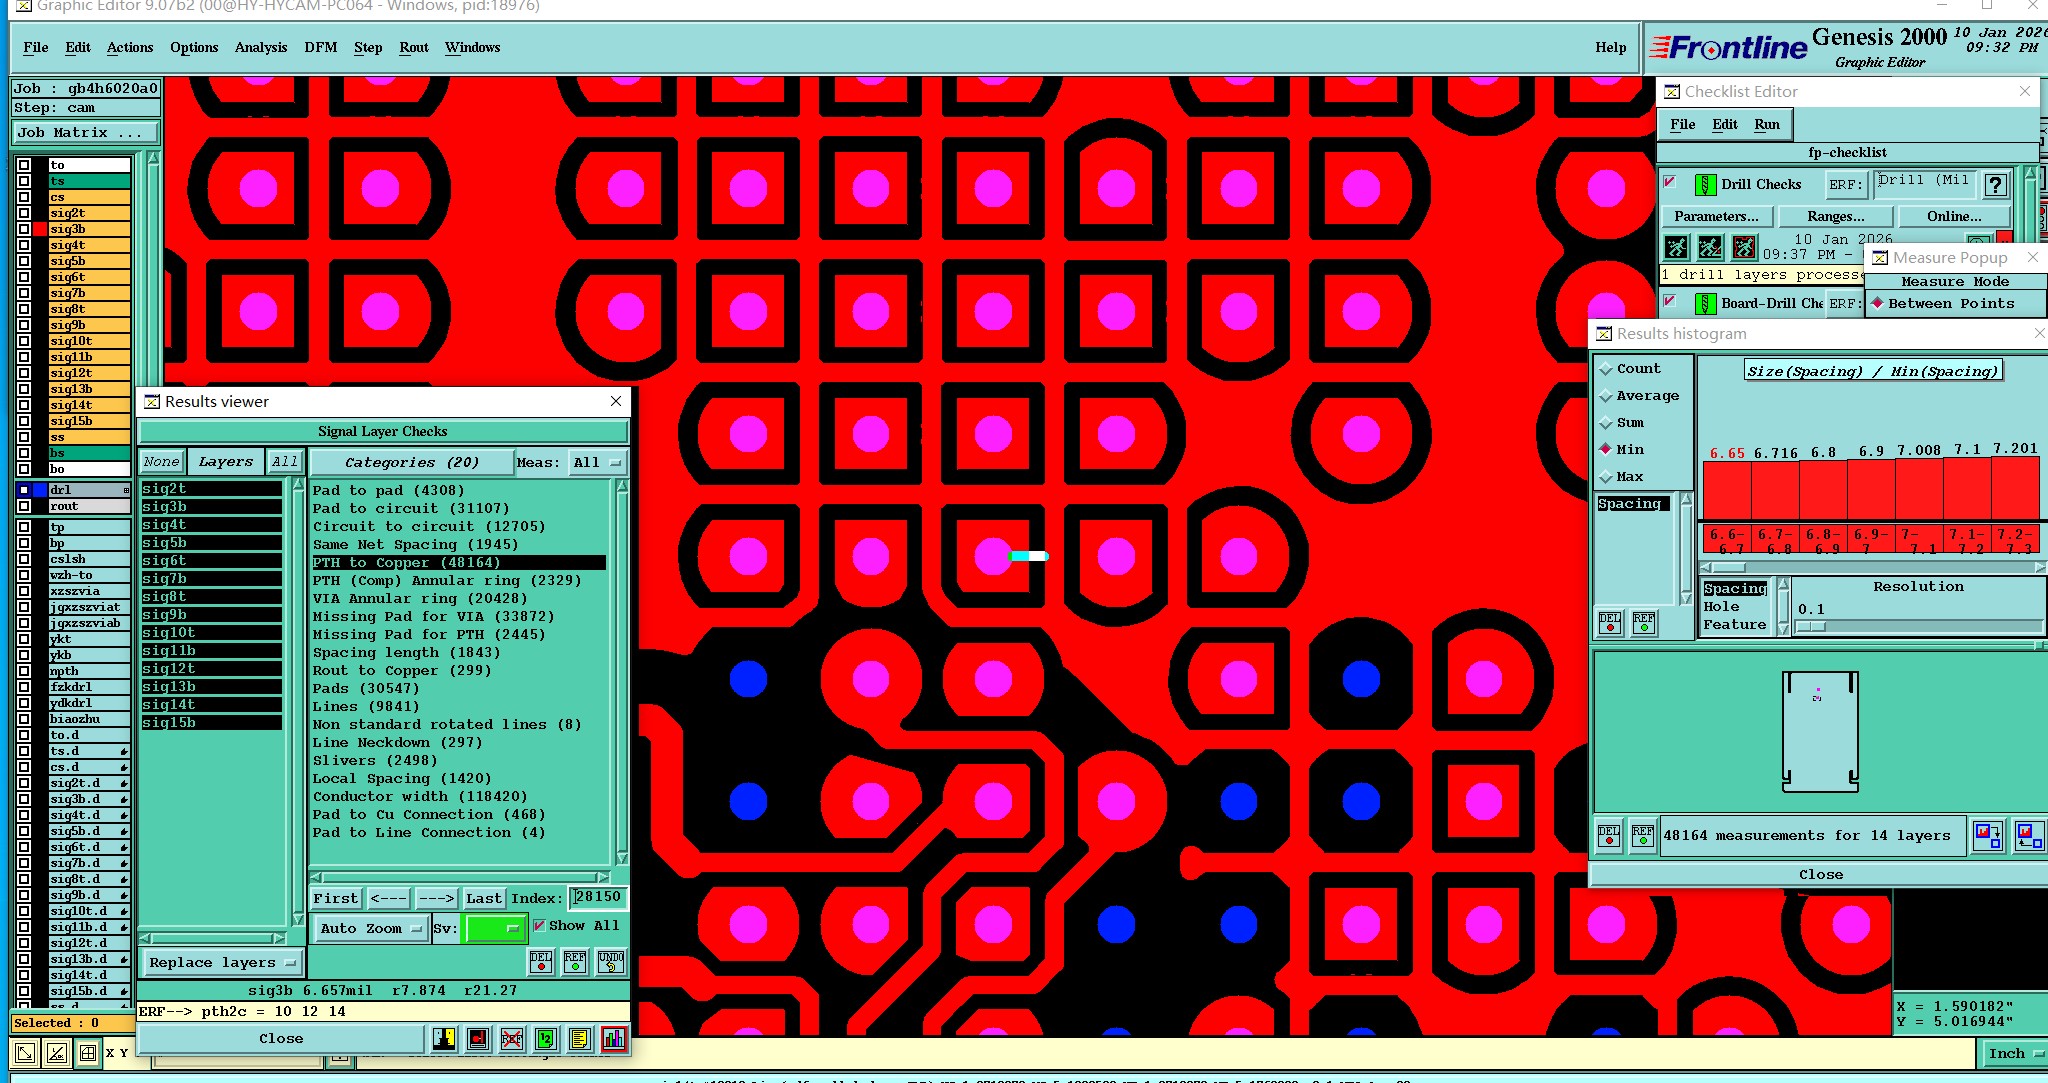2048x1083 pixels.
Task: Click the Job Matrix button
Action: [85, 132]
